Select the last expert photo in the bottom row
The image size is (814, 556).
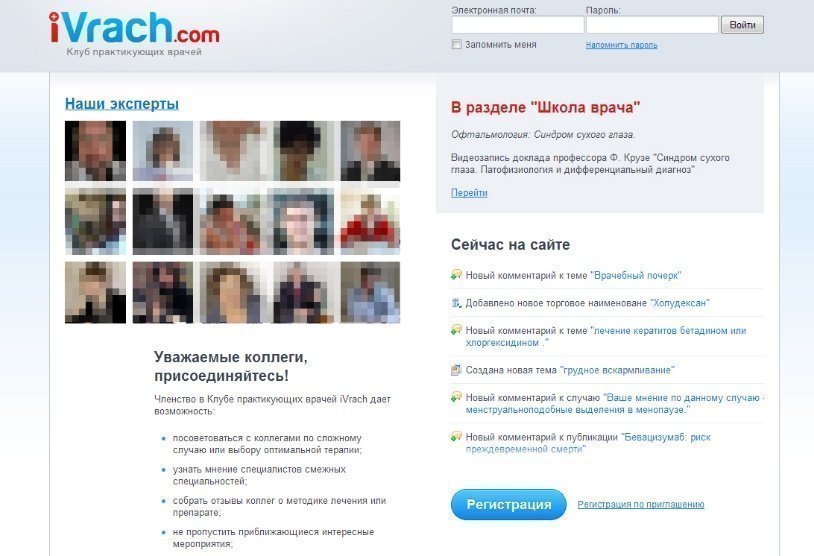tap(370, 292)
